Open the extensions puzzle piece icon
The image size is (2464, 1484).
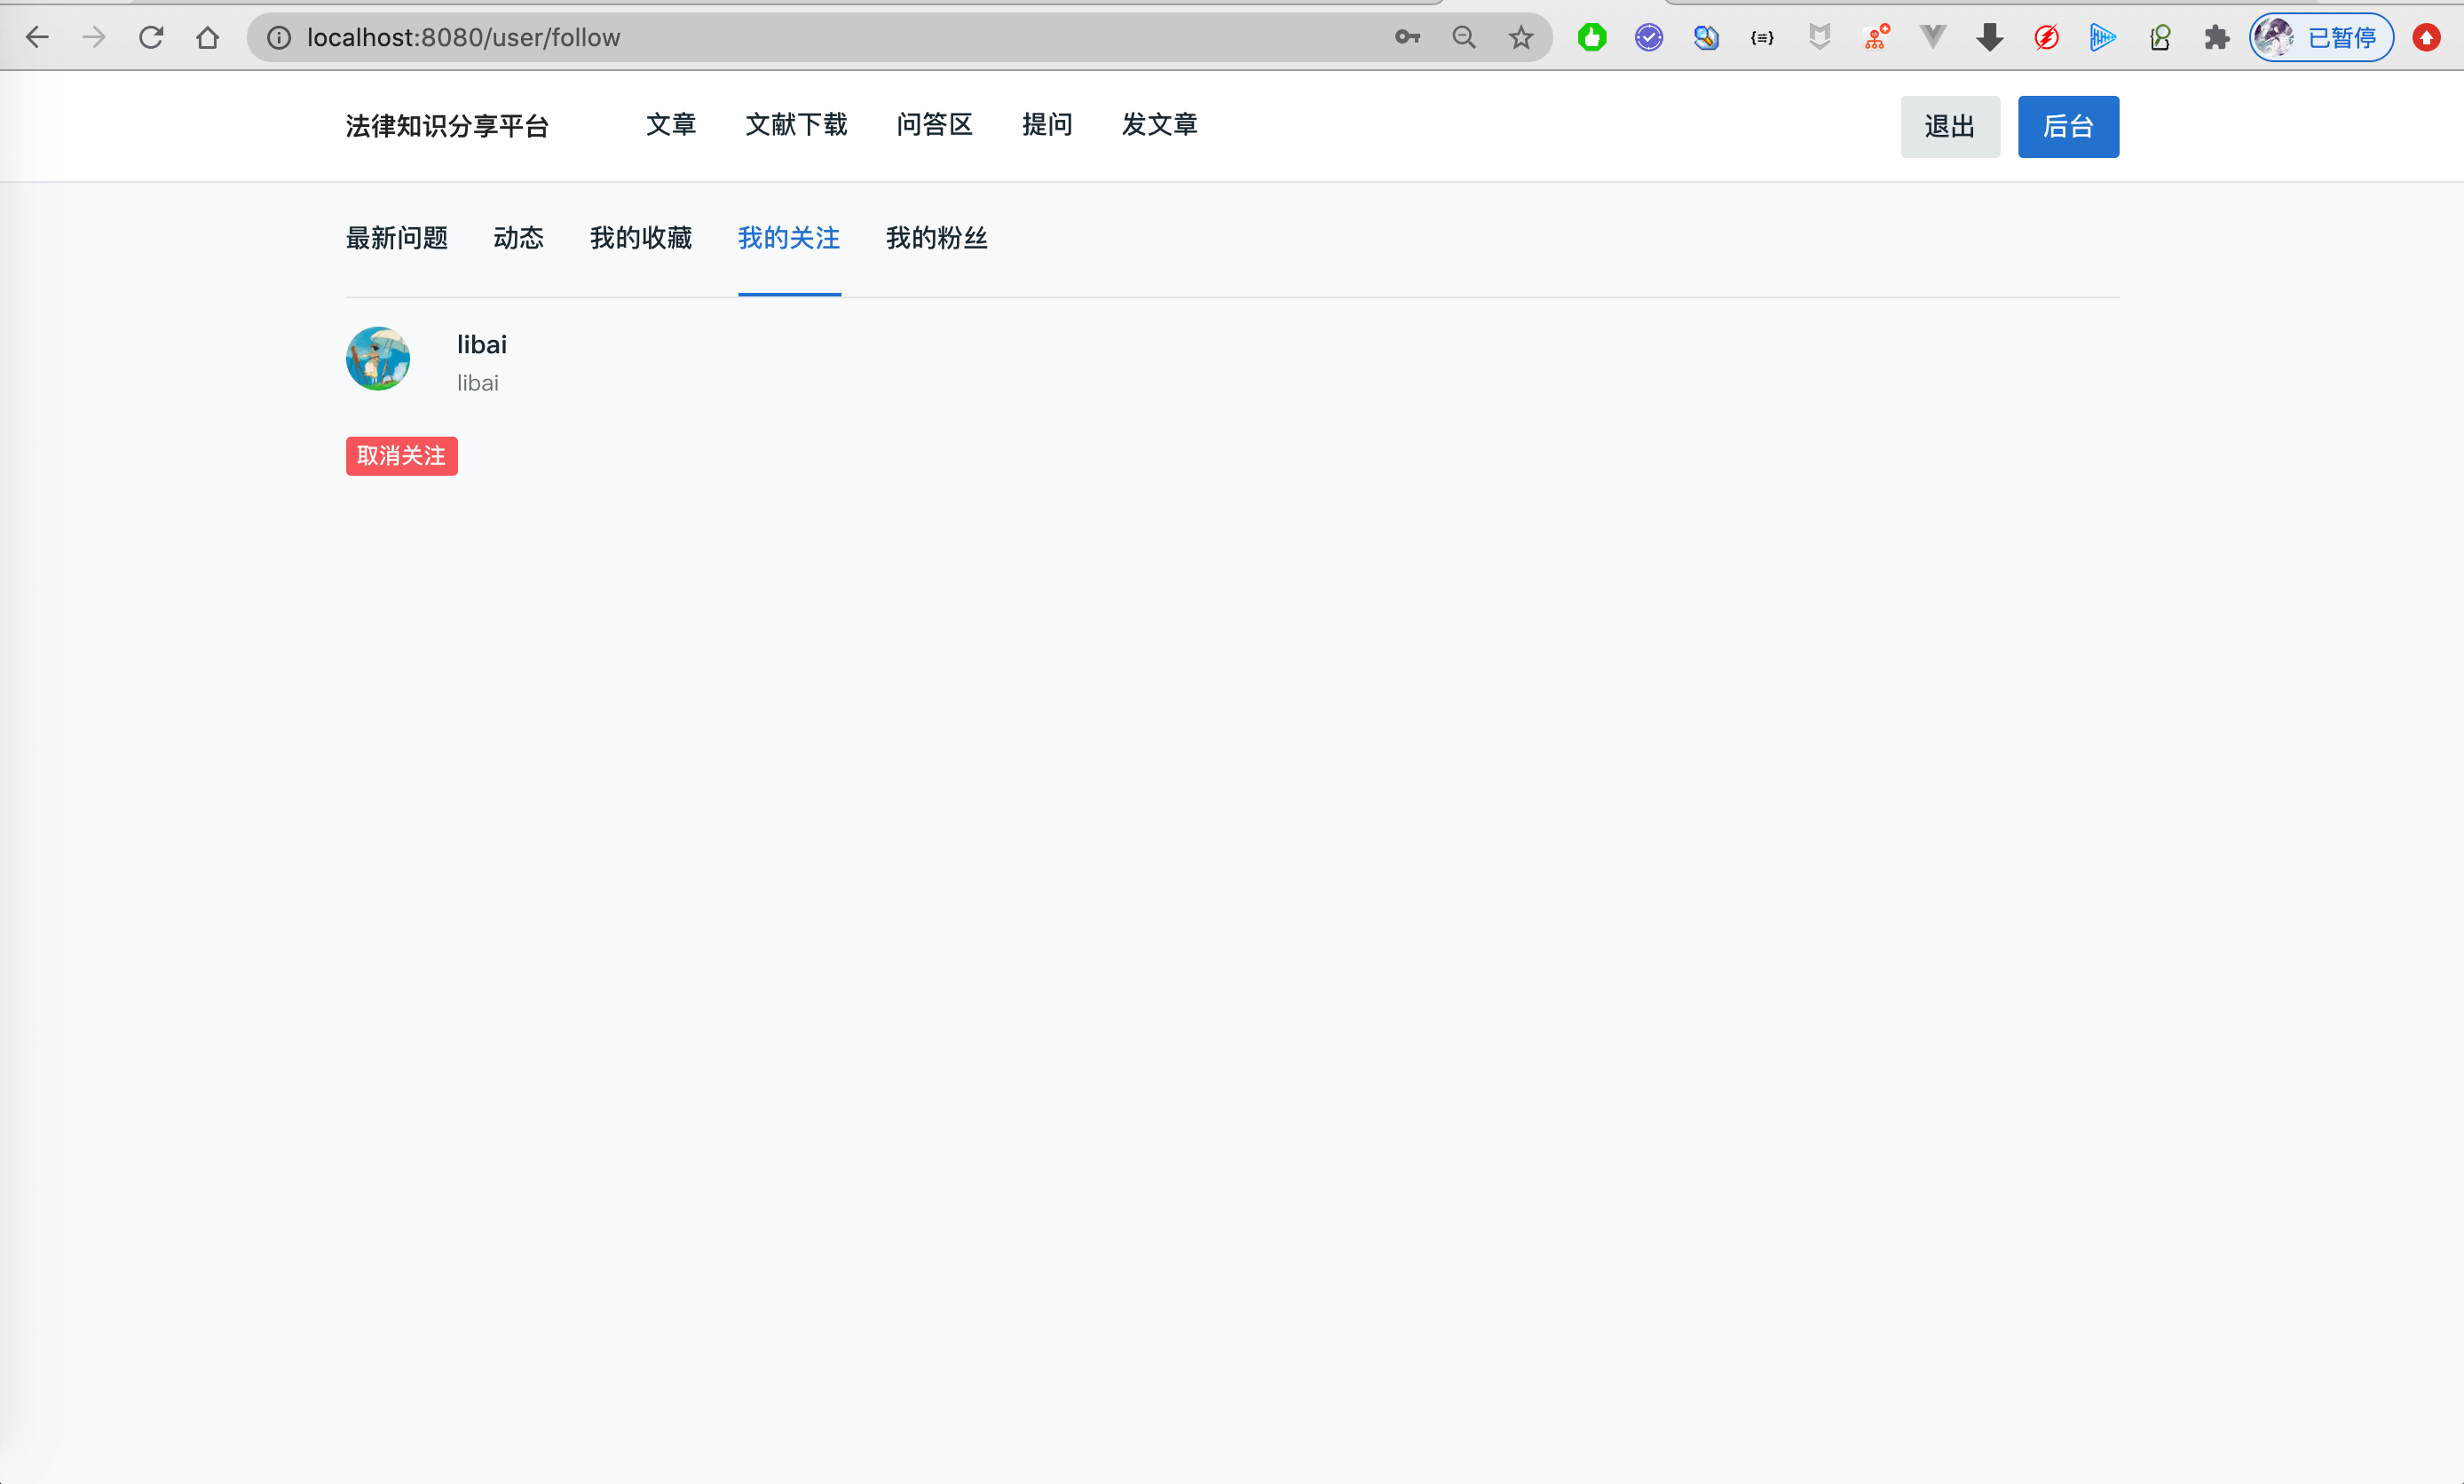(2216, 38)
